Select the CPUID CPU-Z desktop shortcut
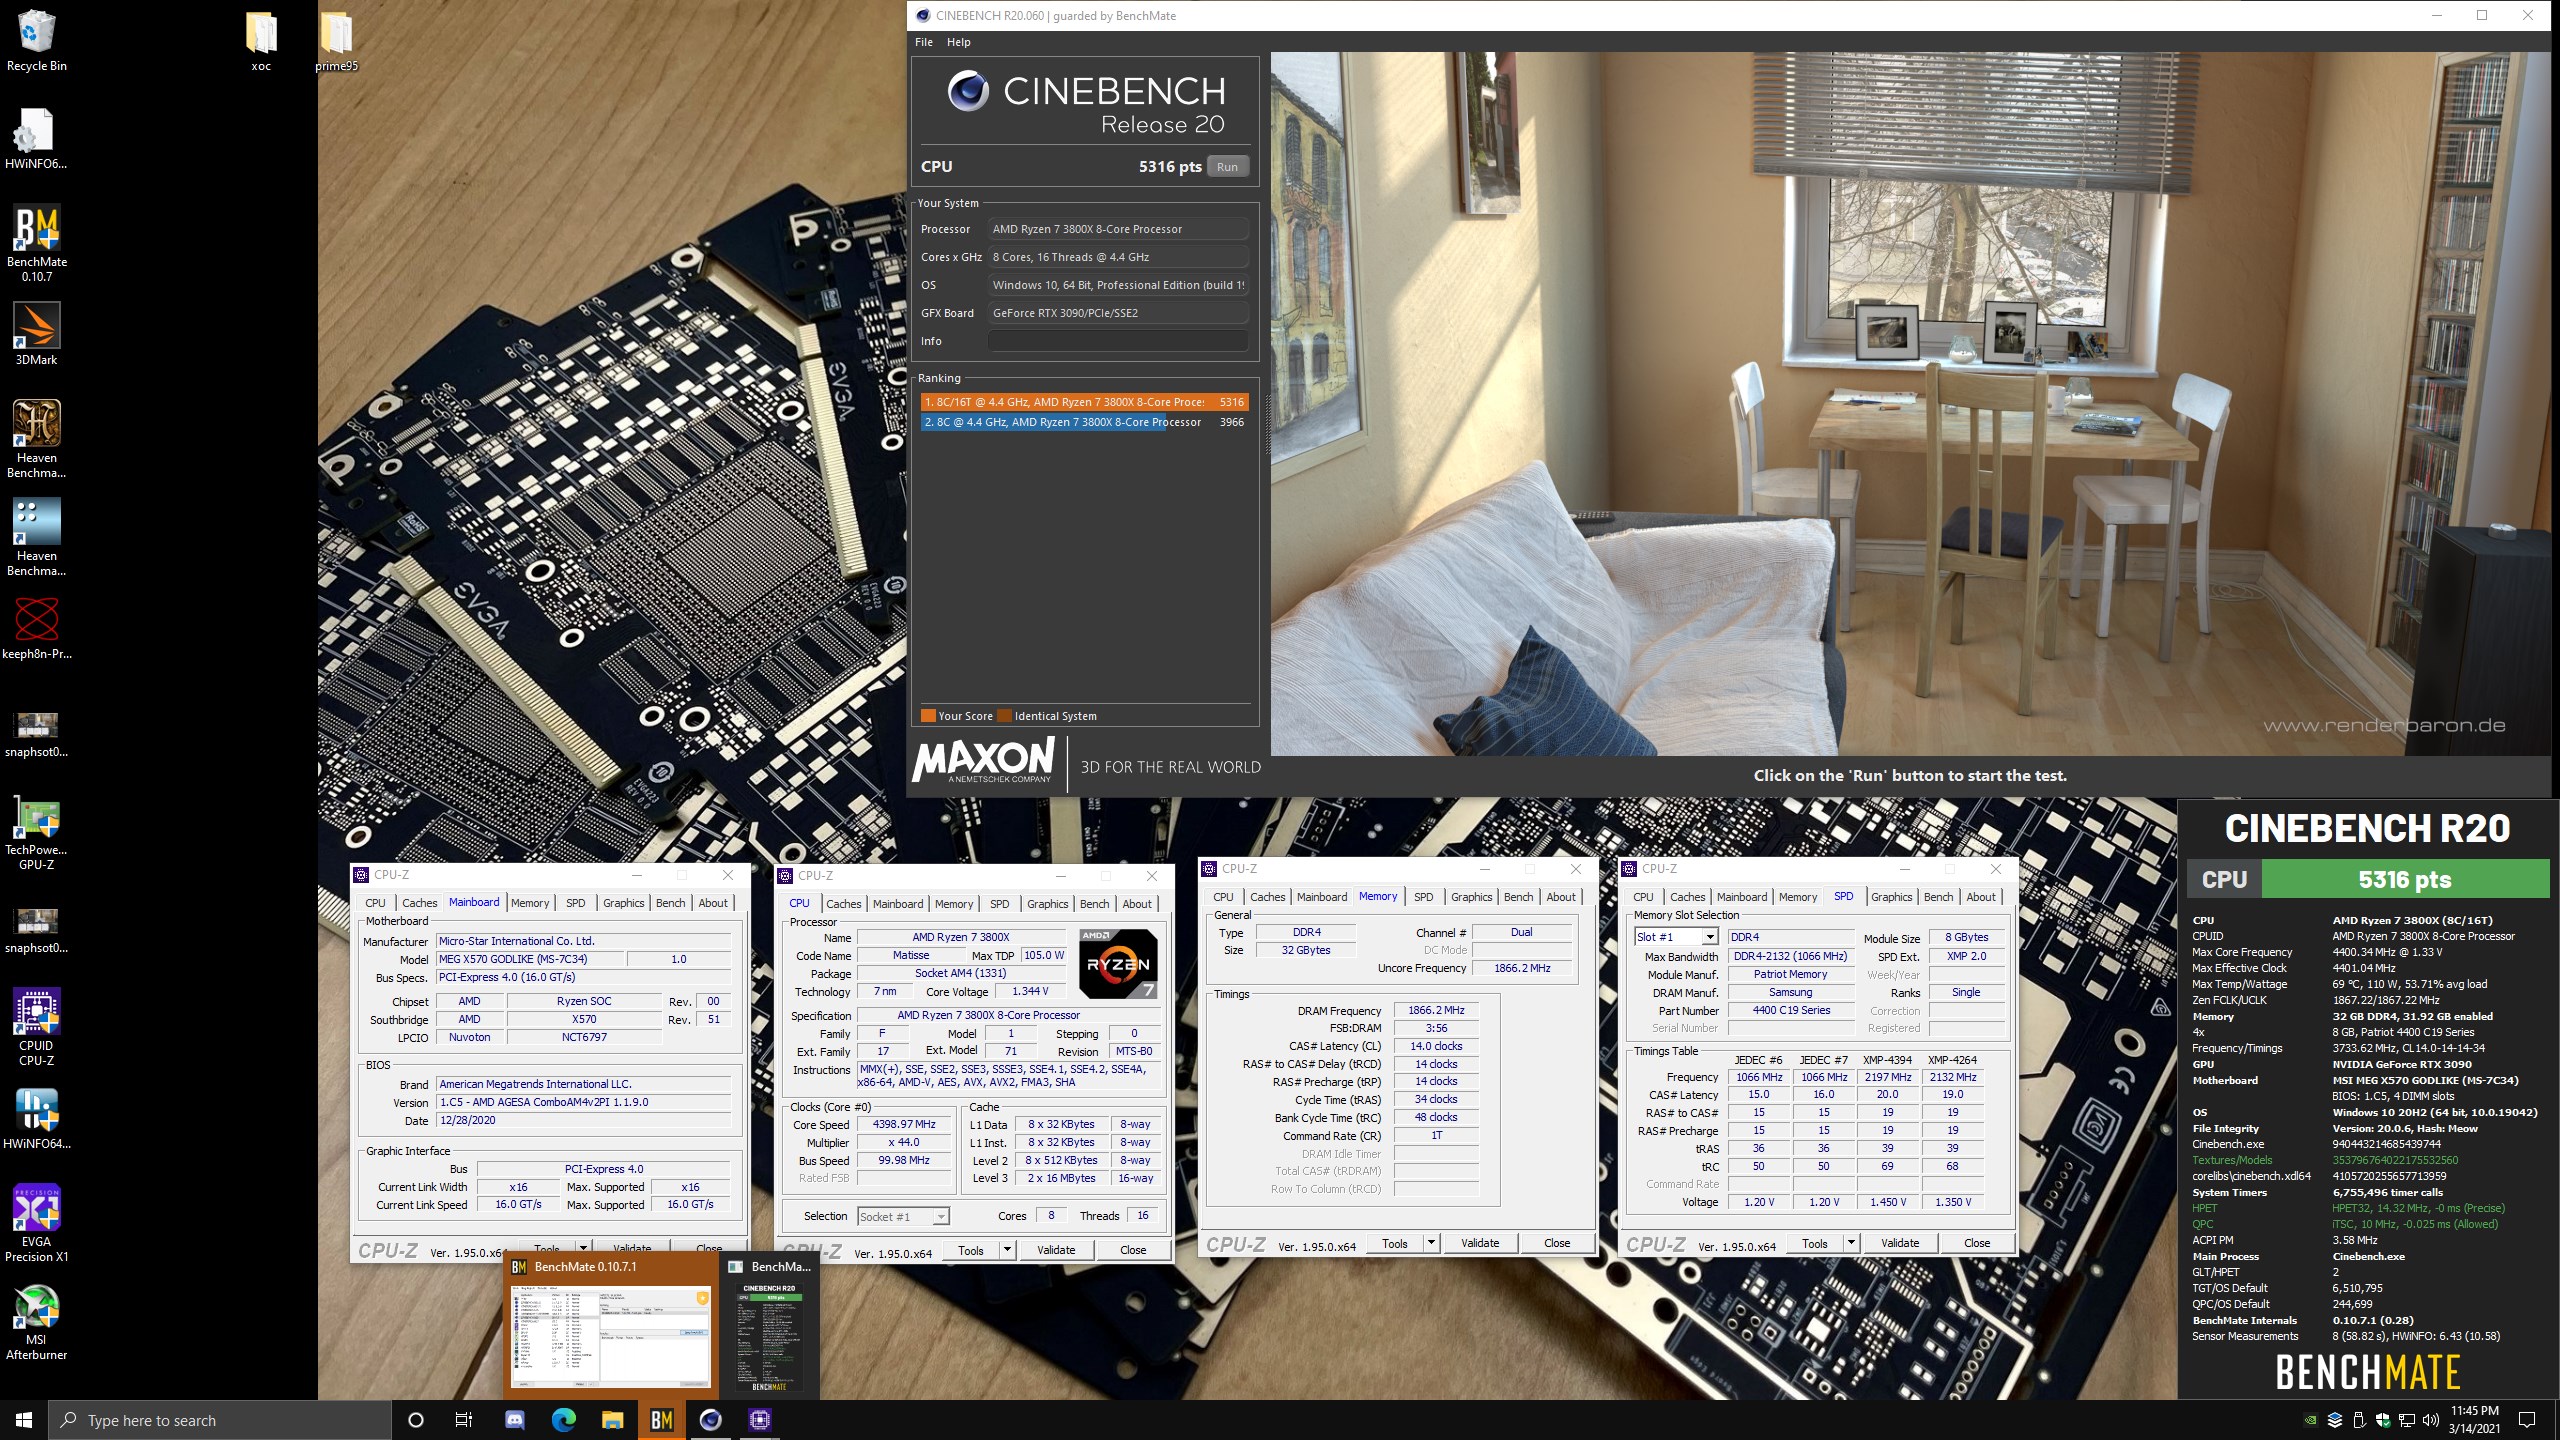Image resolution: width=2560 pixels, height=1440 pixels. 36,1028
